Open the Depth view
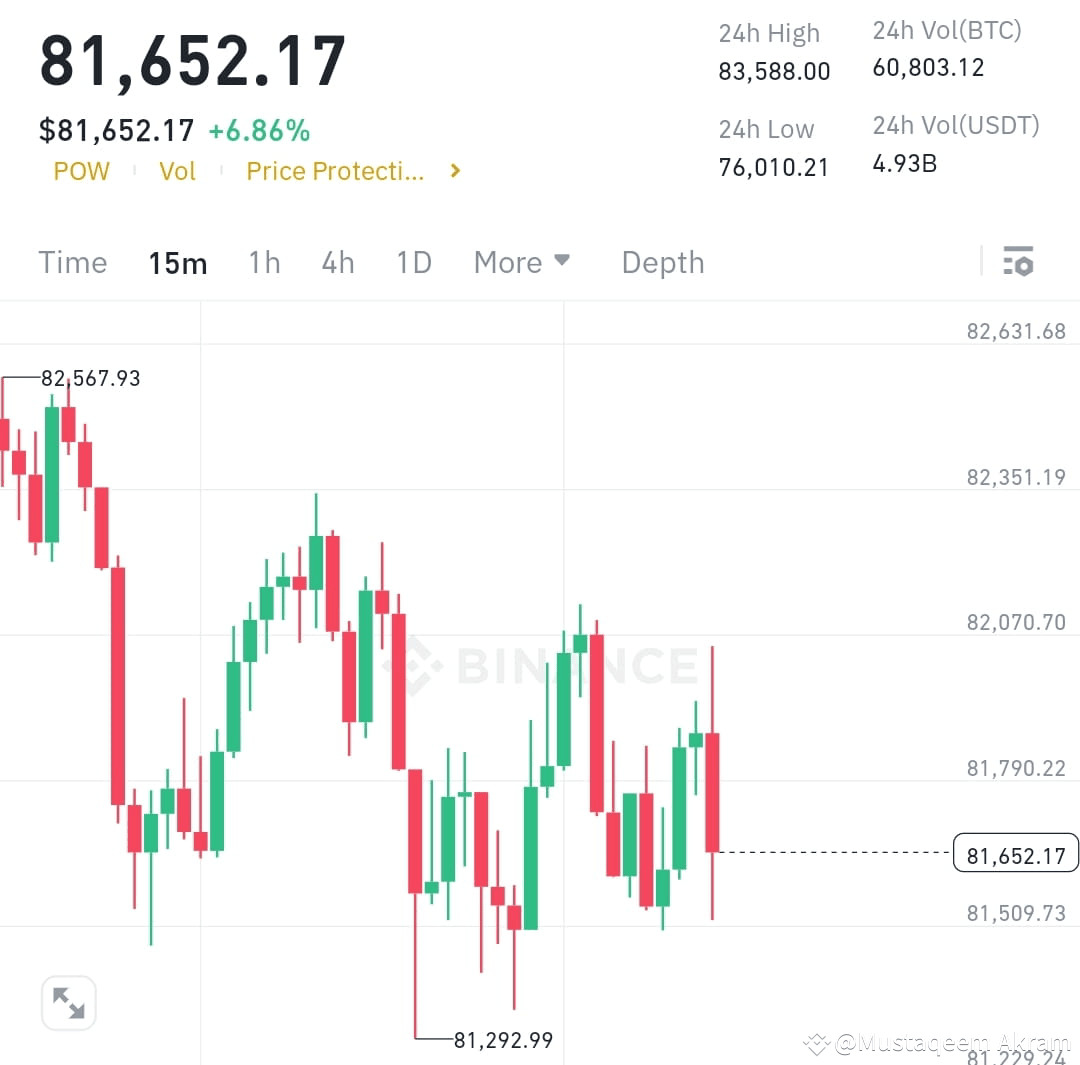The width and height of the screenshot is (1080, 1065). click(x=662, y=262)
